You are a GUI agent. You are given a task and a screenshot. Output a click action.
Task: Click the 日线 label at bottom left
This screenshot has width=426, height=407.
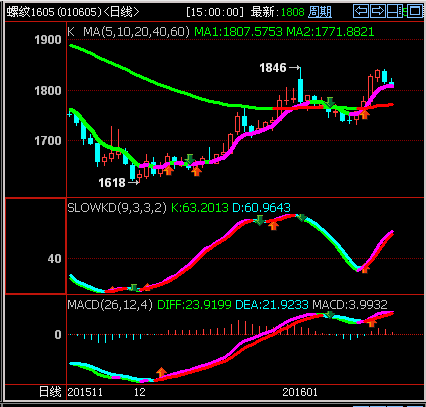[x=50, y=392]
